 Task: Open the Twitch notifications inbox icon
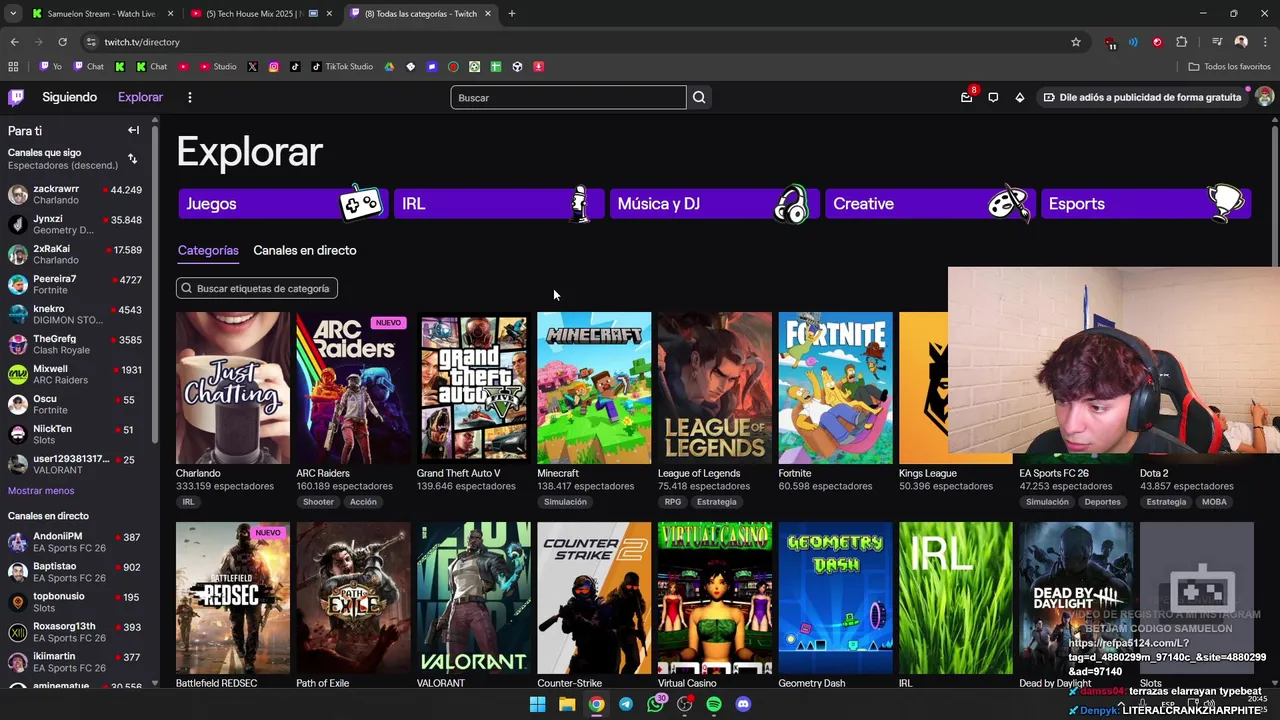pyautogui.click(x=966, y=97)
